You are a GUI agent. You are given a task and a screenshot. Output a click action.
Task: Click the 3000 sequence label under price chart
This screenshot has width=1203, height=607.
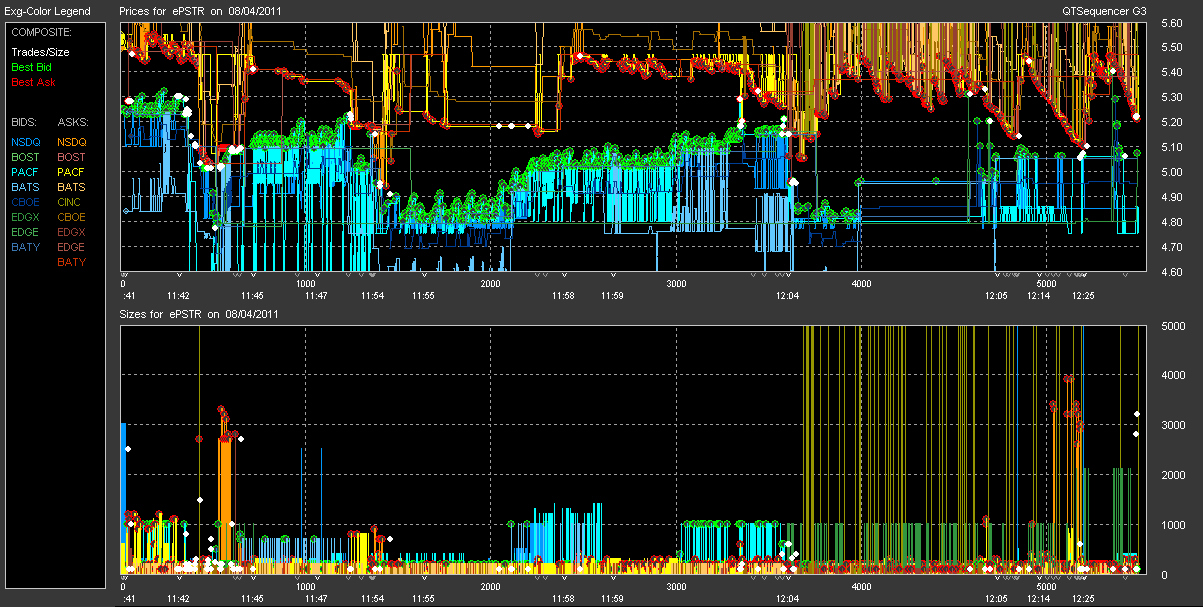(676, 284)
